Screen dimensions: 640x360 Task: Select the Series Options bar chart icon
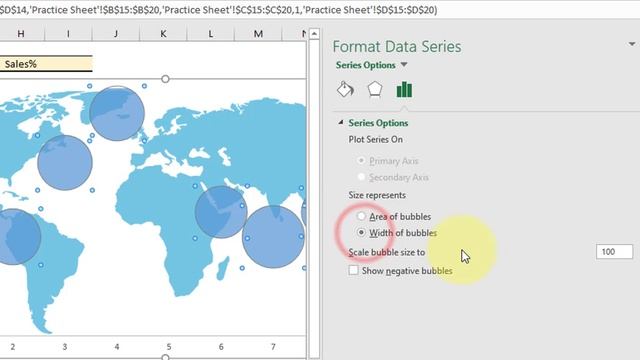(x=404, y=89)
